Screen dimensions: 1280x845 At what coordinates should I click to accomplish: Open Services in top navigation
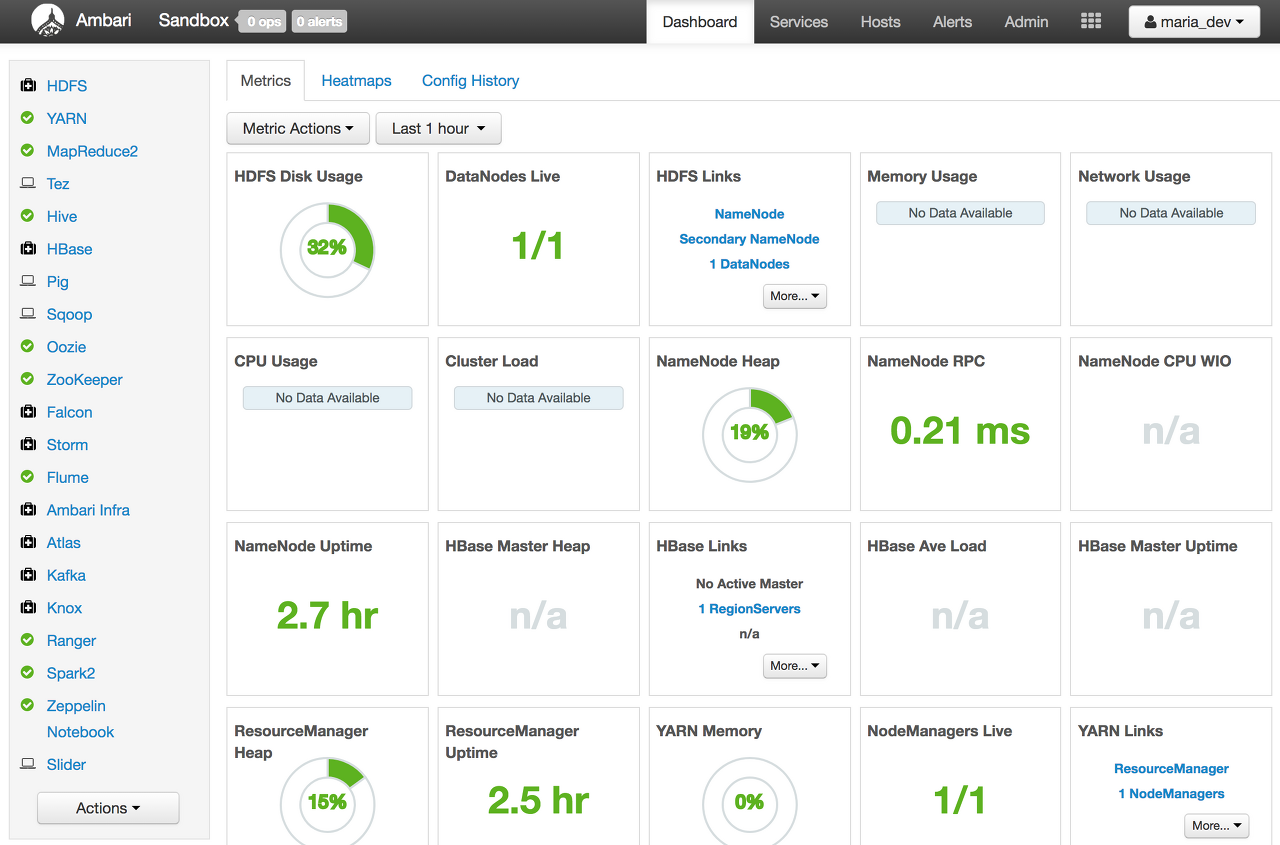[x=799, y=22]
